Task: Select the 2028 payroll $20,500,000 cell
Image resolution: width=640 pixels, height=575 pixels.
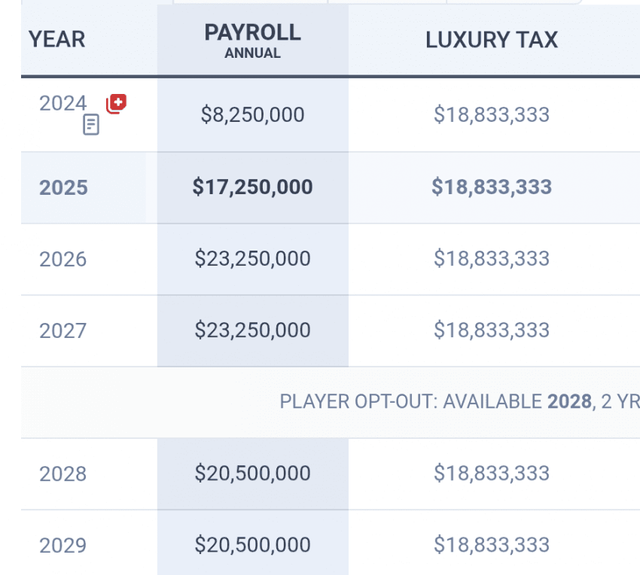Action: point(252,473)
